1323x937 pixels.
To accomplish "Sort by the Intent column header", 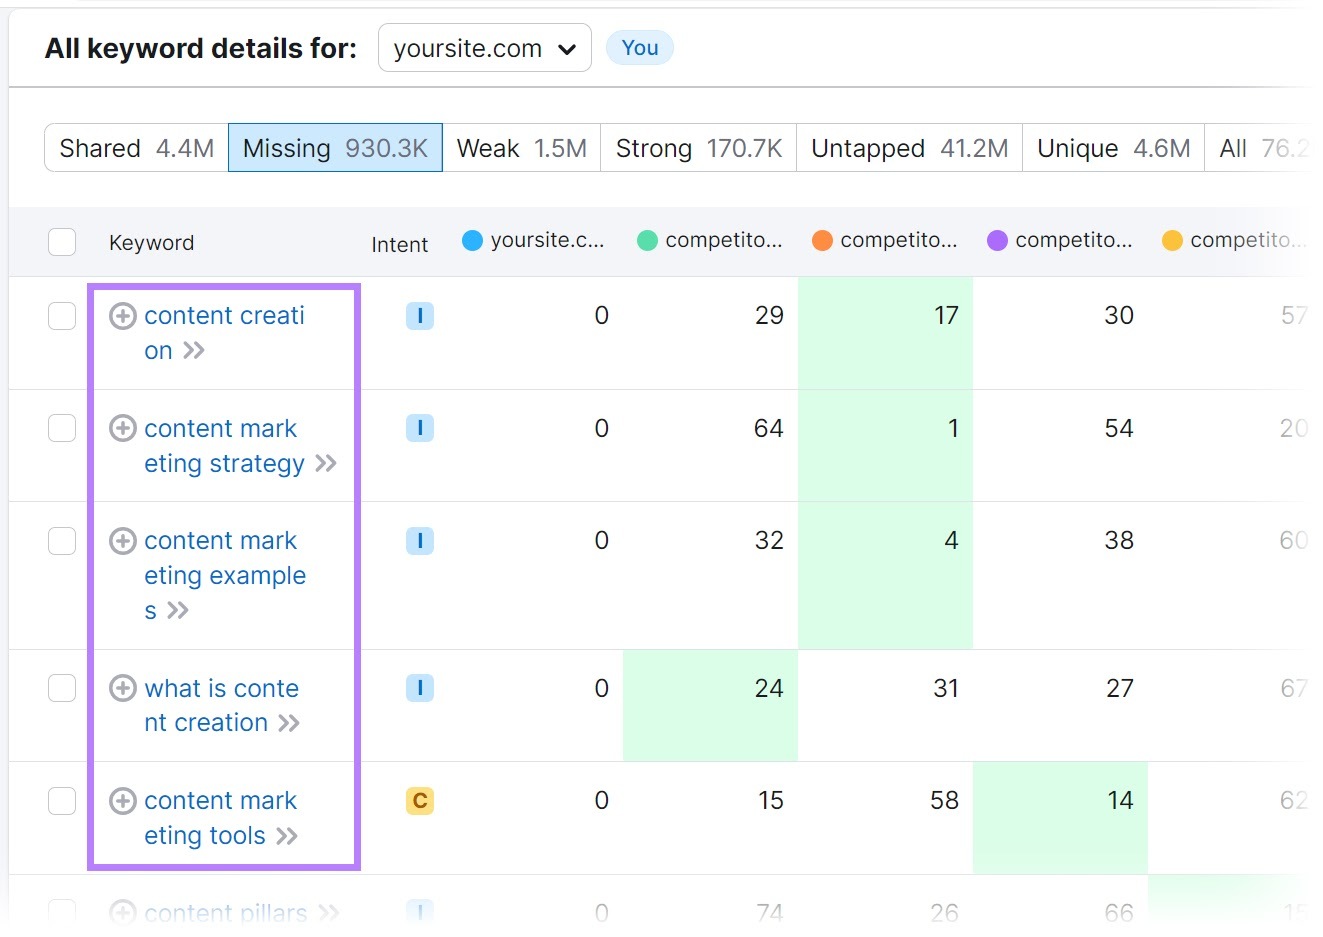I will pos(399,245).
